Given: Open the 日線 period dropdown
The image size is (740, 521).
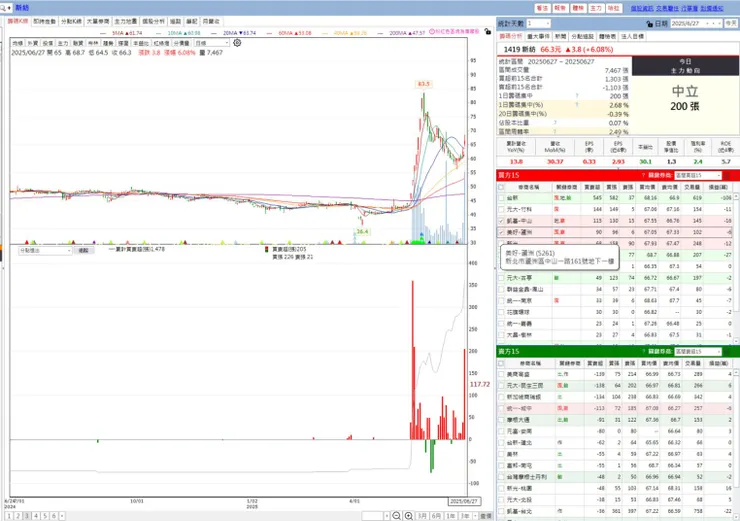Looking at the screenshot, I should (x=212, y=43).
